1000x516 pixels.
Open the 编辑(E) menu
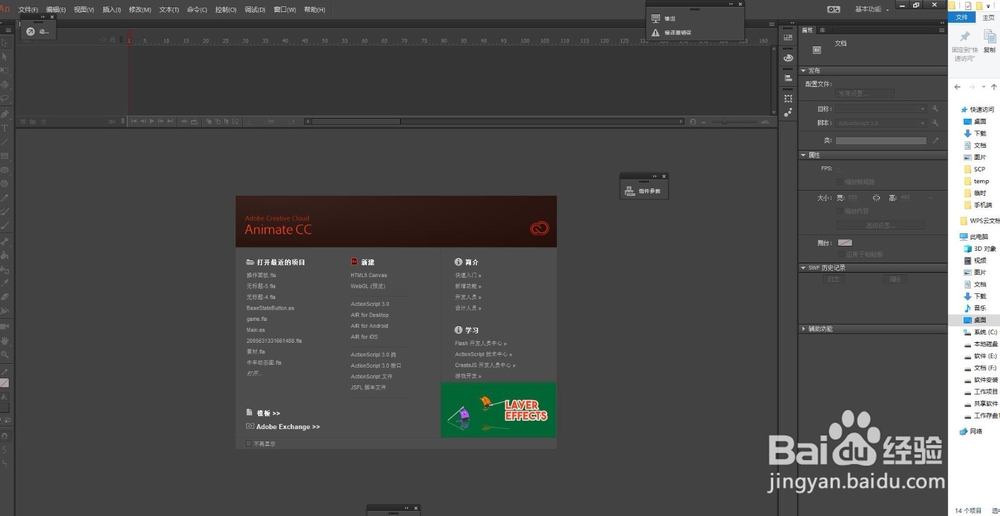pos(56,10)
